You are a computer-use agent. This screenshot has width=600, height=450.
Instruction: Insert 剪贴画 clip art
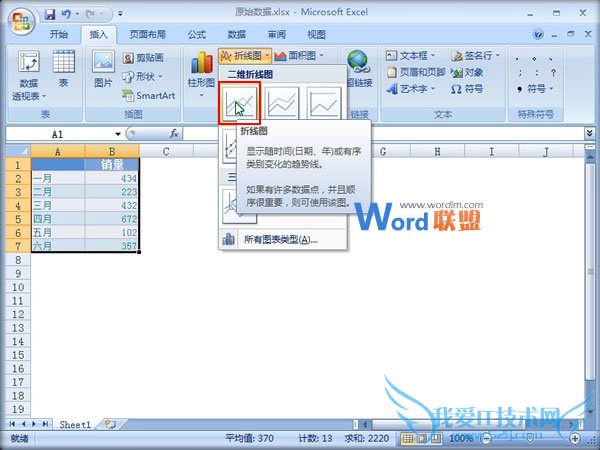tap(143, 58)
